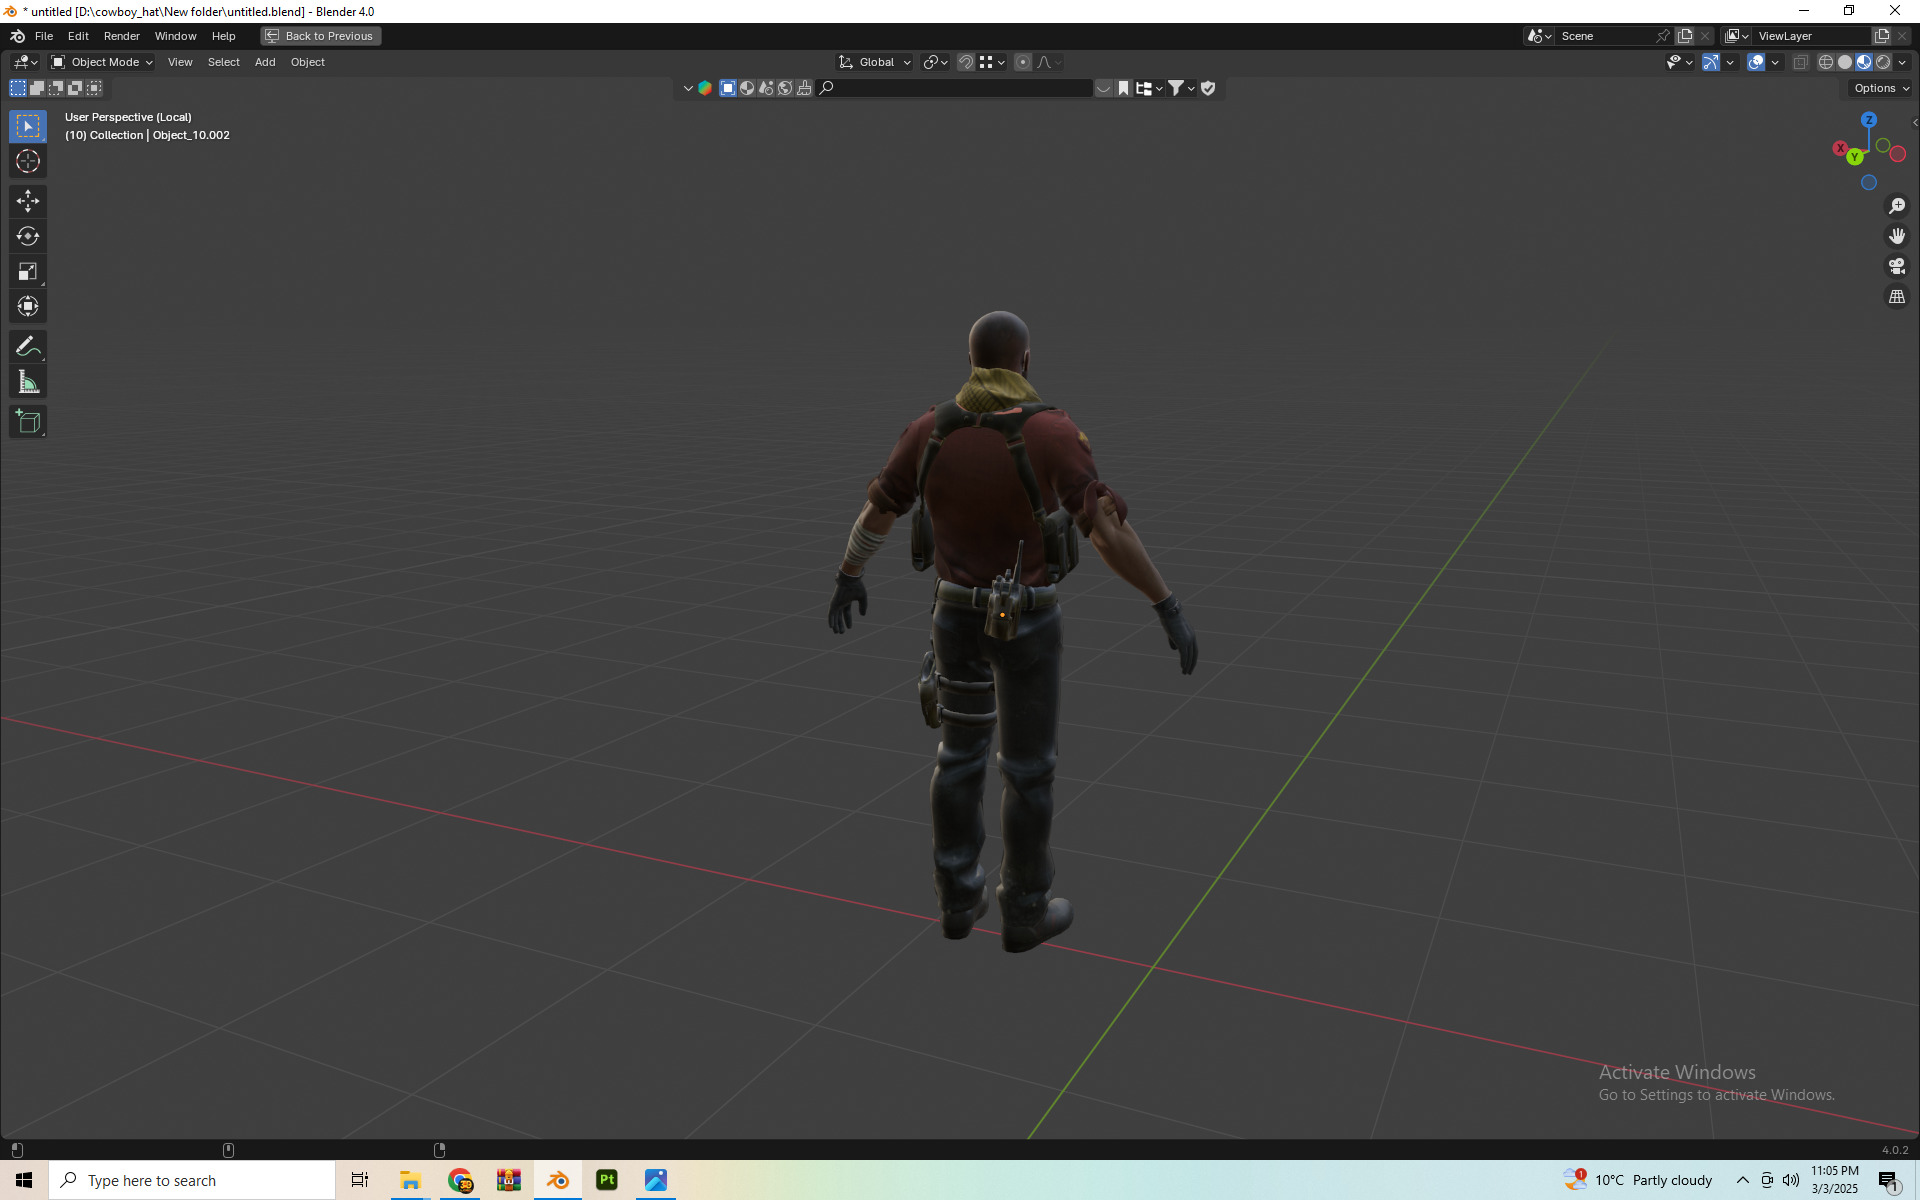Open the Edit menu
Screen dimensions: 1920x1200
(x=78, y=36)
